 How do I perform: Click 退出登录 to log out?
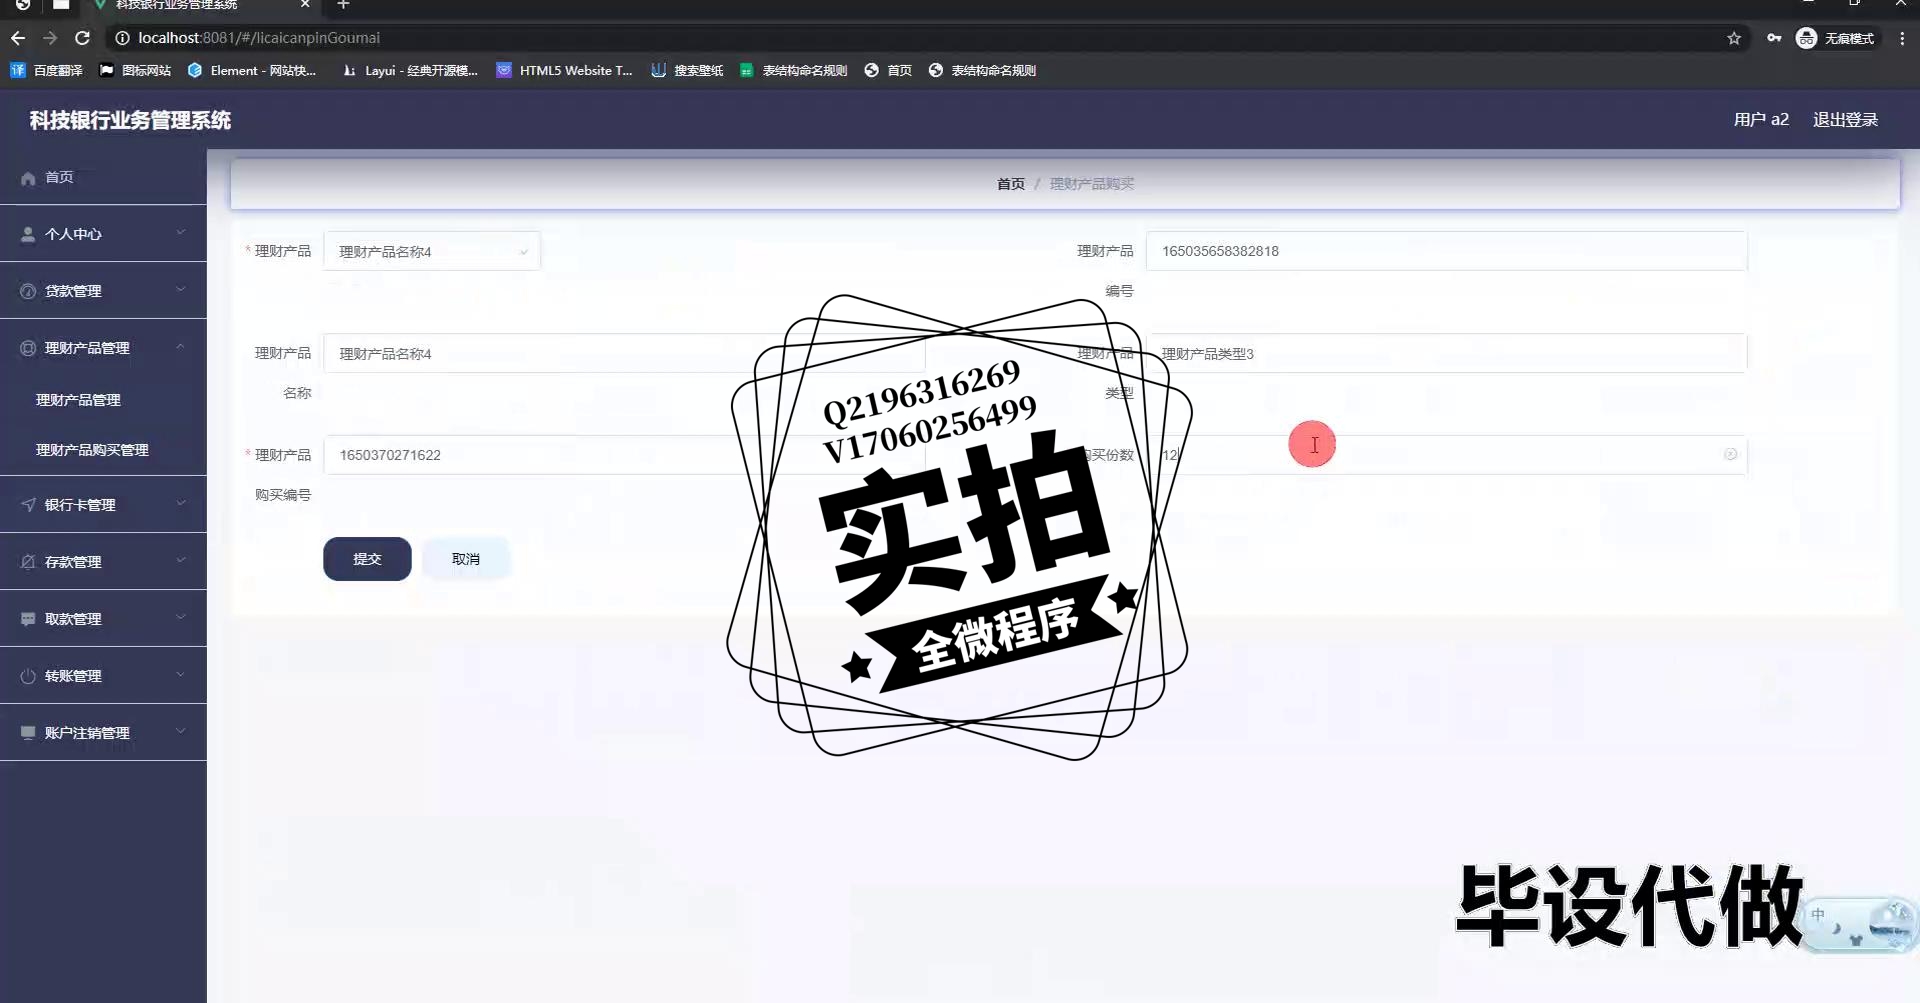coord(1845,120)
